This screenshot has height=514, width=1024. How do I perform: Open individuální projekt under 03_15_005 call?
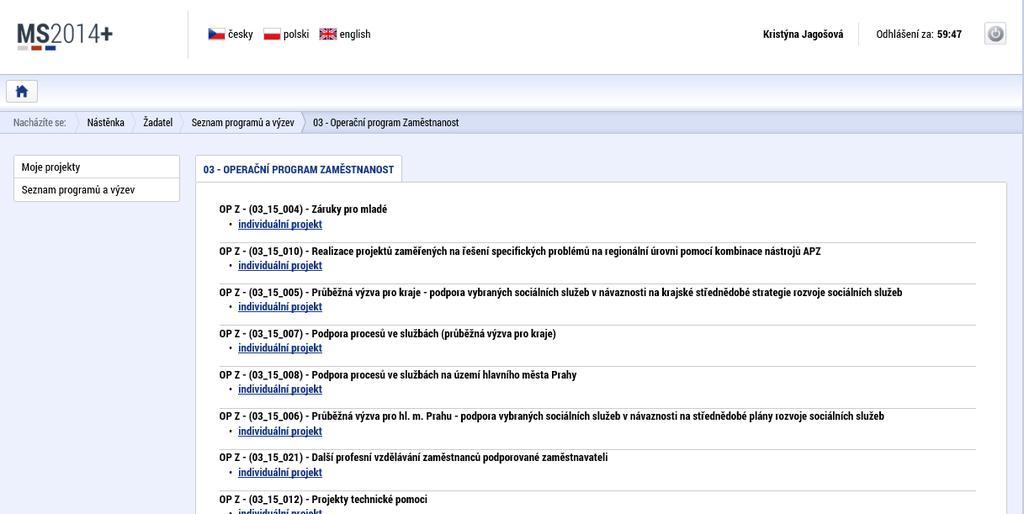click(x=280, y=306)
